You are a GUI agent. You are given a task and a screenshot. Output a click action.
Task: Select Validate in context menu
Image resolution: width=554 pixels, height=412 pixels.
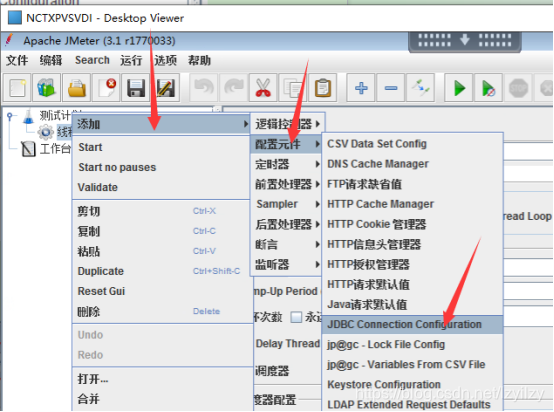(x=161, y=187)
